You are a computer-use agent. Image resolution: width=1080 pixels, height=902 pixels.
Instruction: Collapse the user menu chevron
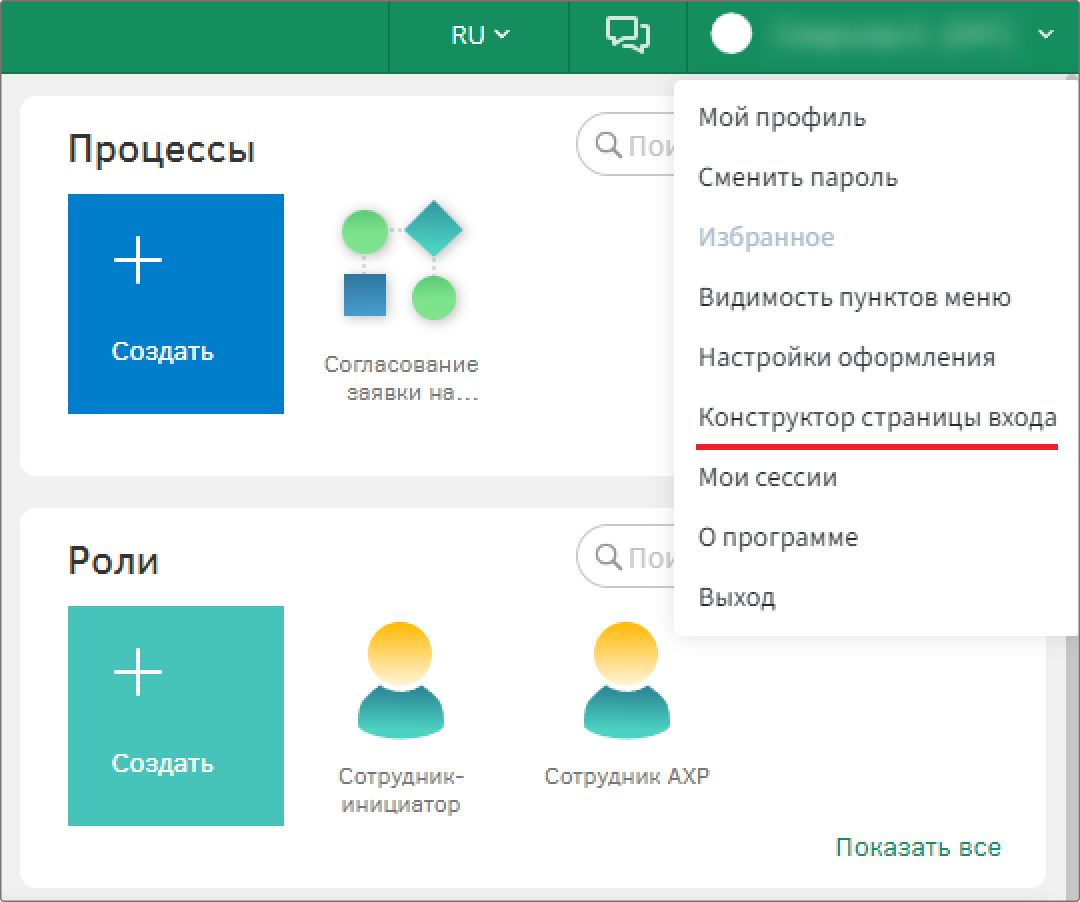[1046, 34]
